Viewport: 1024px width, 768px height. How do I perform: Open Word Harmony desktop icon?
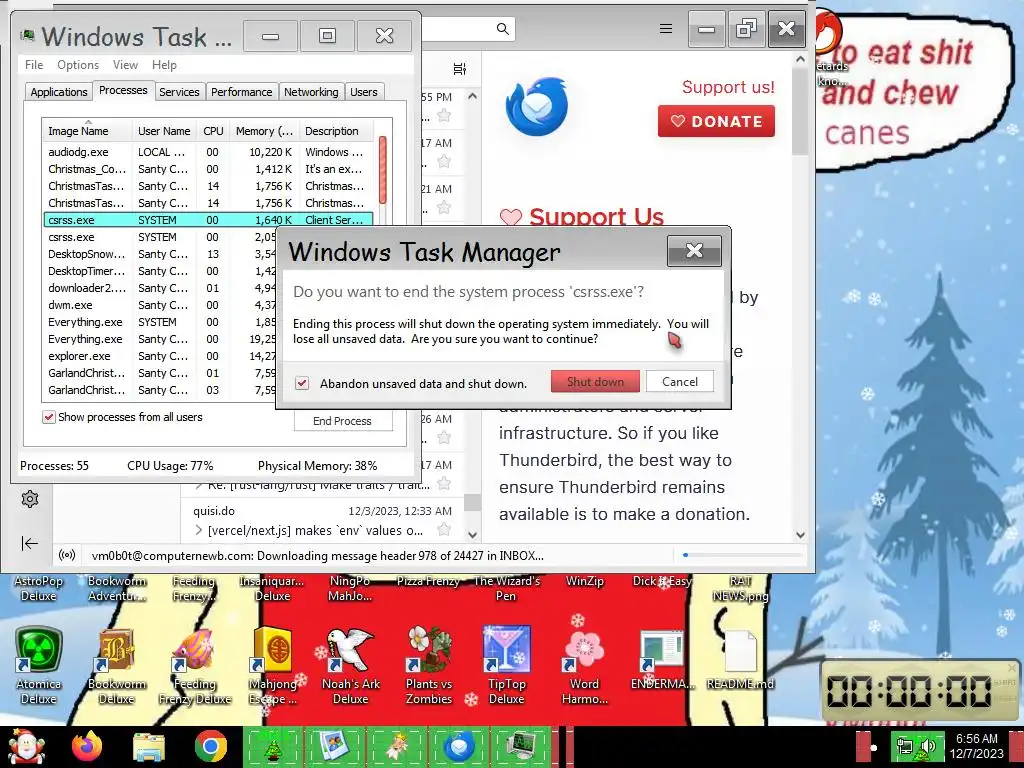click(584, 665)
